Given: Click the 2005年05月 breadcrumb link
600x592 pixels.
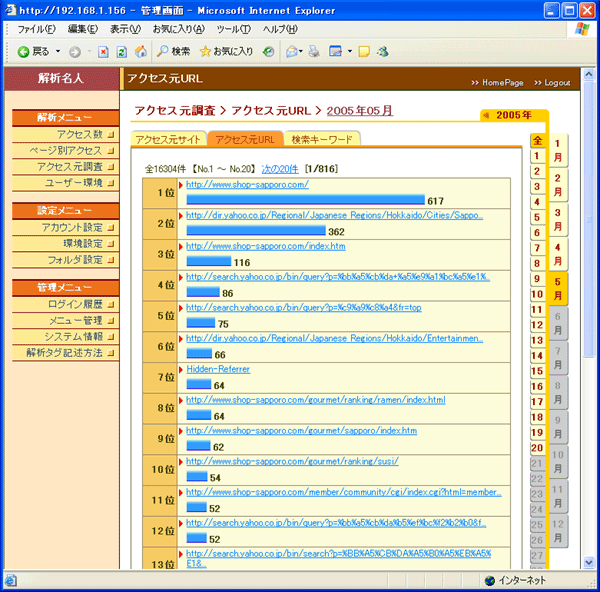Looking at the screenshot, I should [360, 111].
